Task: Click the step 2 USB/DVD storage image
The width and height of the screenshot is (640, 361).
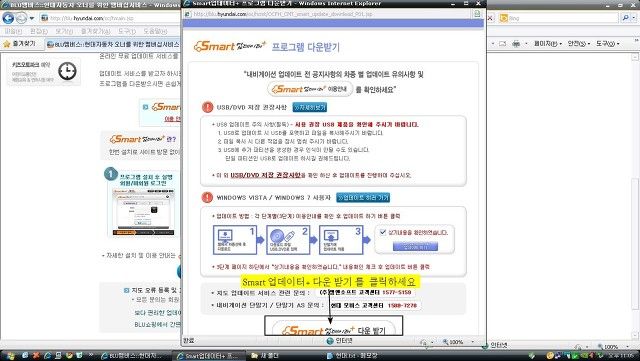Action: 288,240
